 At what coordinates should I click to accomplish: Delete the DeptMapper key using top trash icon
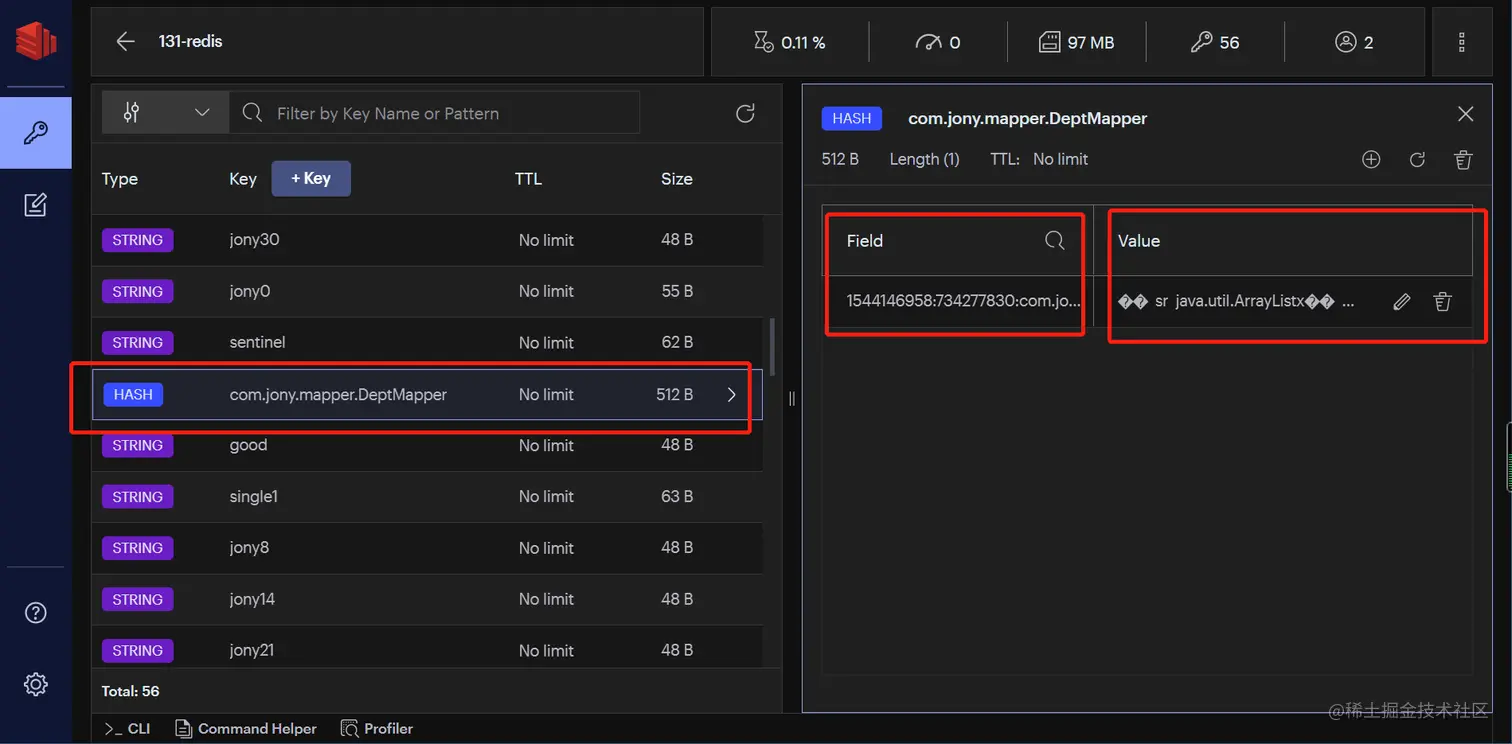(1463, 160)
